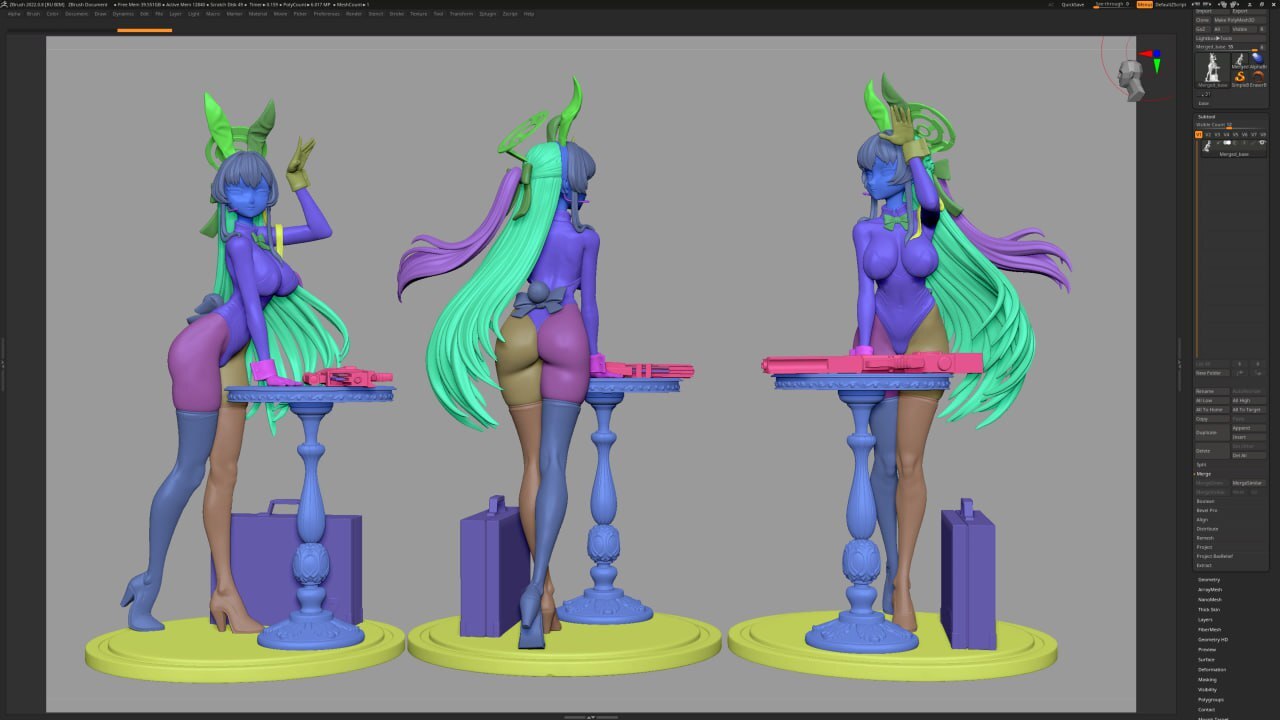Select visibility set V2
Screen dimensions: 1280x720
tap(1208, 134)
